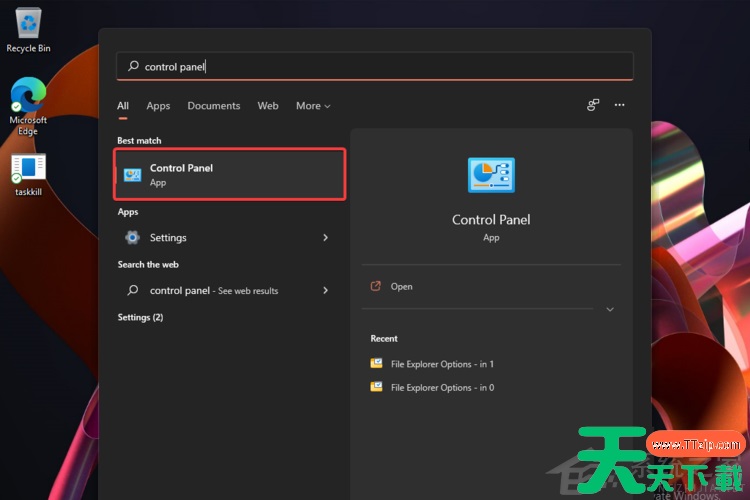Switch to the Documents filter tab
Screen dimensions: 750x500
click(x=214, y=106)
